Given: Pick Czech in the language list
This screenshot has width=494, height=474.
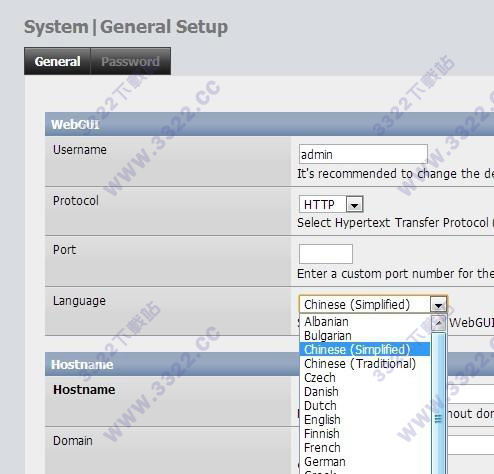Looking at the screenshot, I should [365, 378].
